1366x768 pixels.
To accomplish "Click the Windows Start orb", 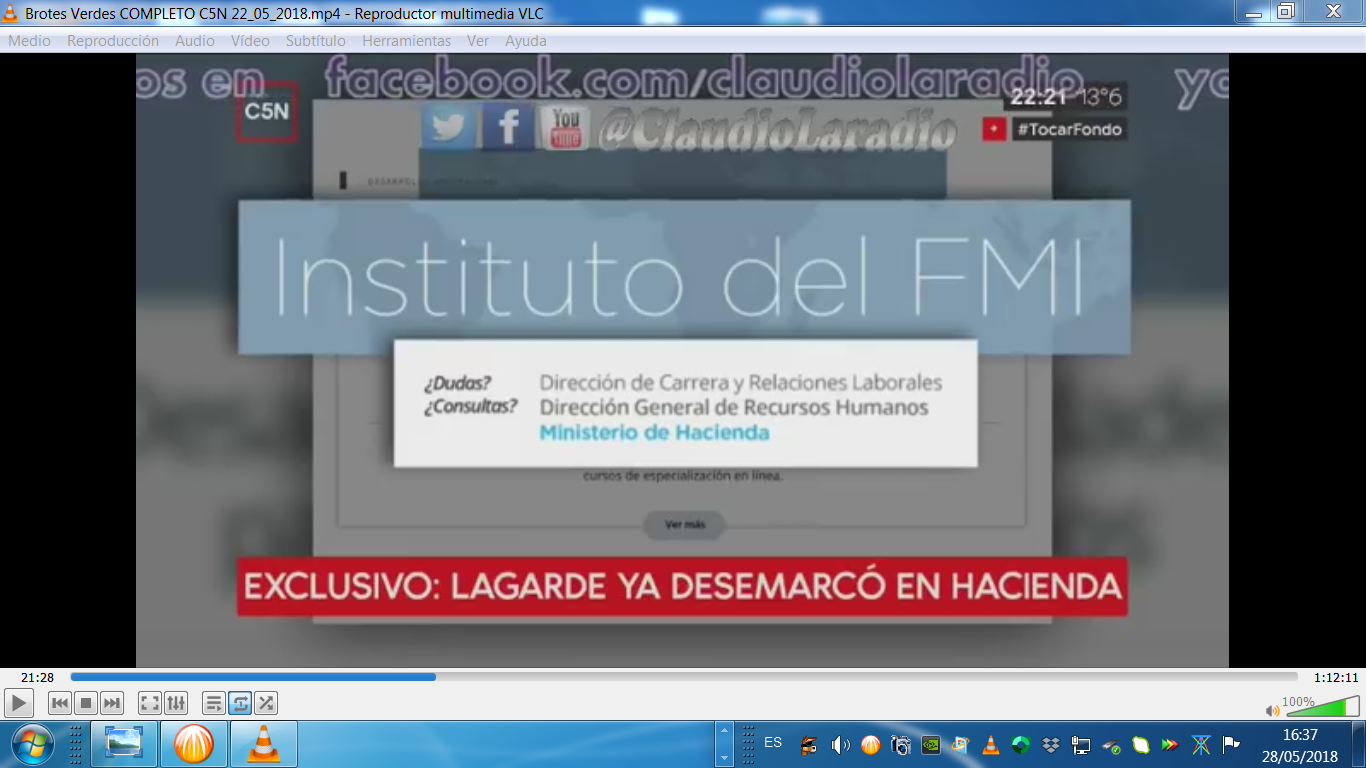I will coord(31,744).
